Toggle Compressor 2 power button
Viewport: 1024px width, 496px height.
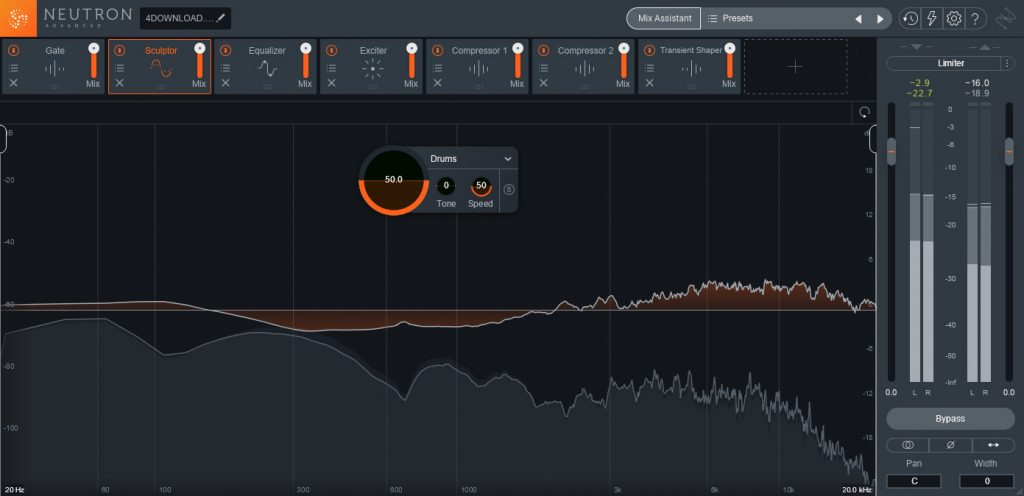coord(543,50)
